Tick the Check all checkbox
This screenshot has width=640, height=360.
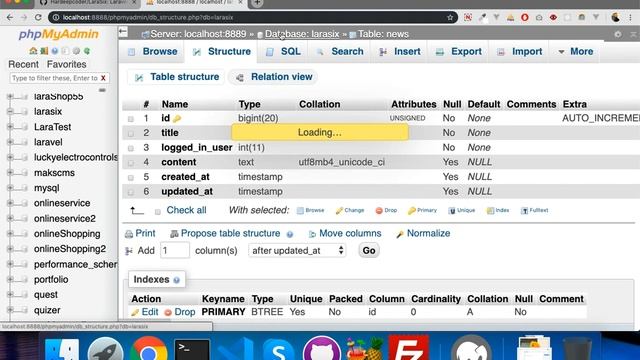pyautogui.click(x=158, y=211)
